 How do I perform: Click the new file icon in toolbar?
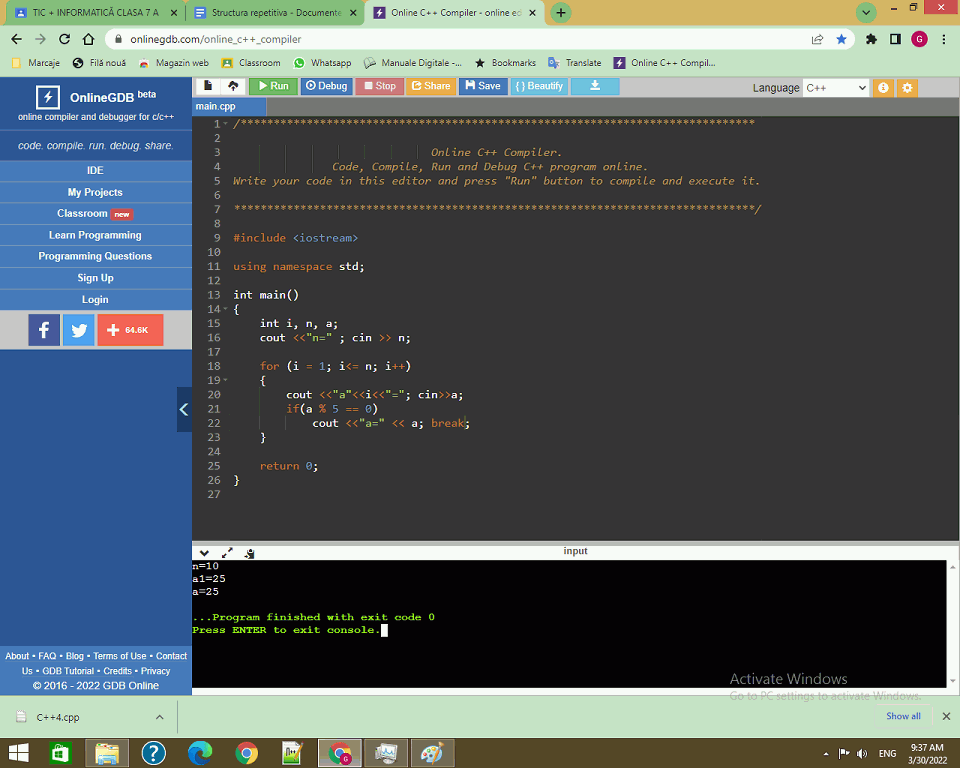(208, 86)
